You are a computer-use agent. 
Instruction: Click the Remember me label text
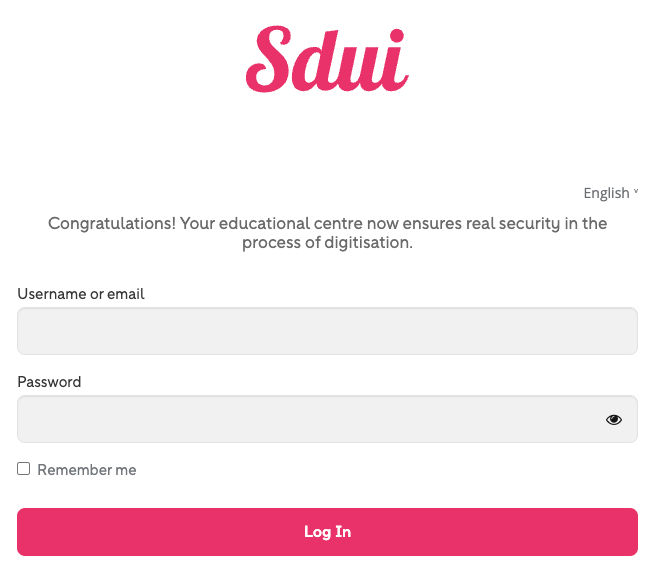pyautogui.click(x=87, y=470)
